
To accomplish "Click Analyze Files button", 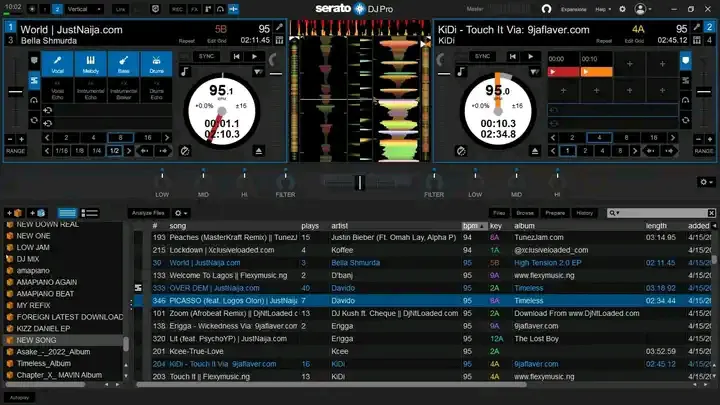I will click(148, 213).
